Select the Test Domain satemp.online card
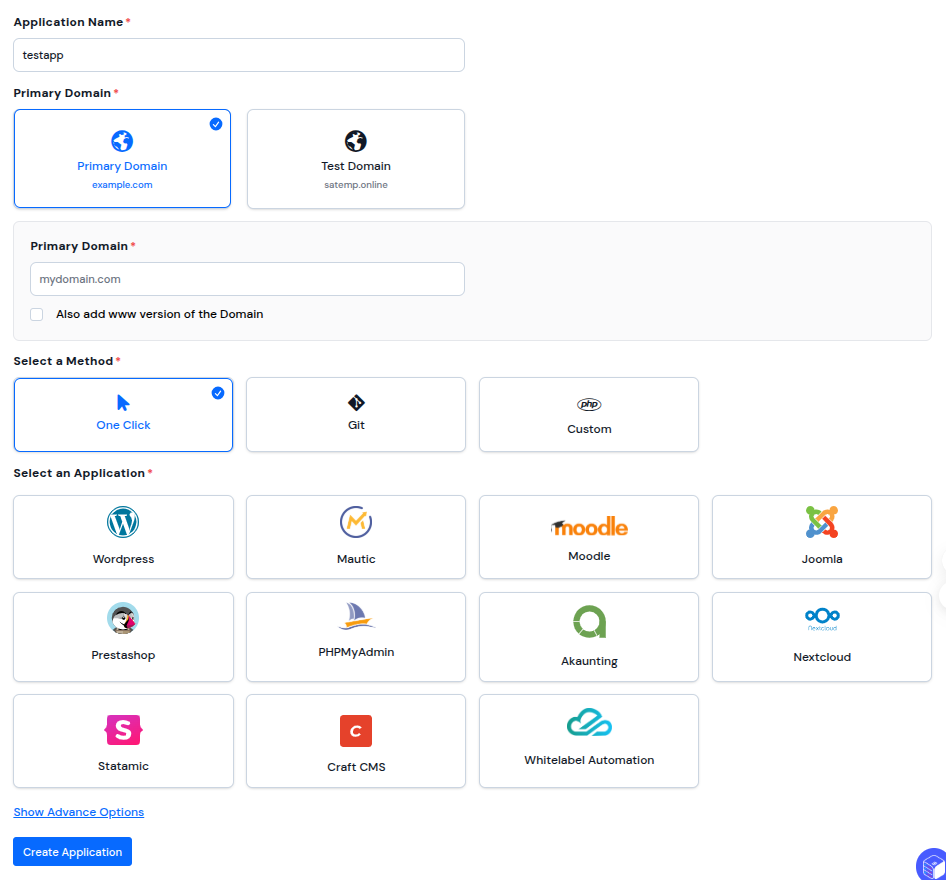The width and height of the screenshot is (946, 880). [356, 159]
